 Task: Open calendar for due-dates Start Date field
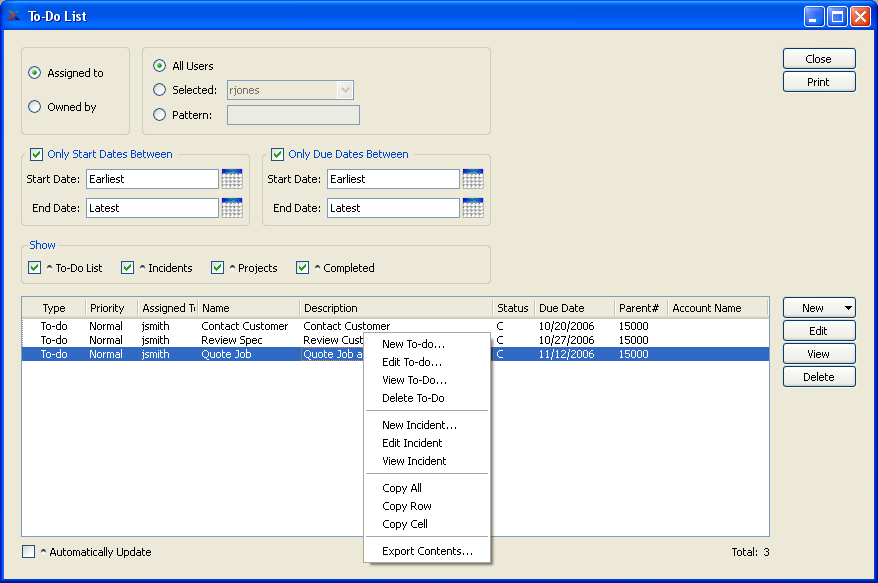473,179
